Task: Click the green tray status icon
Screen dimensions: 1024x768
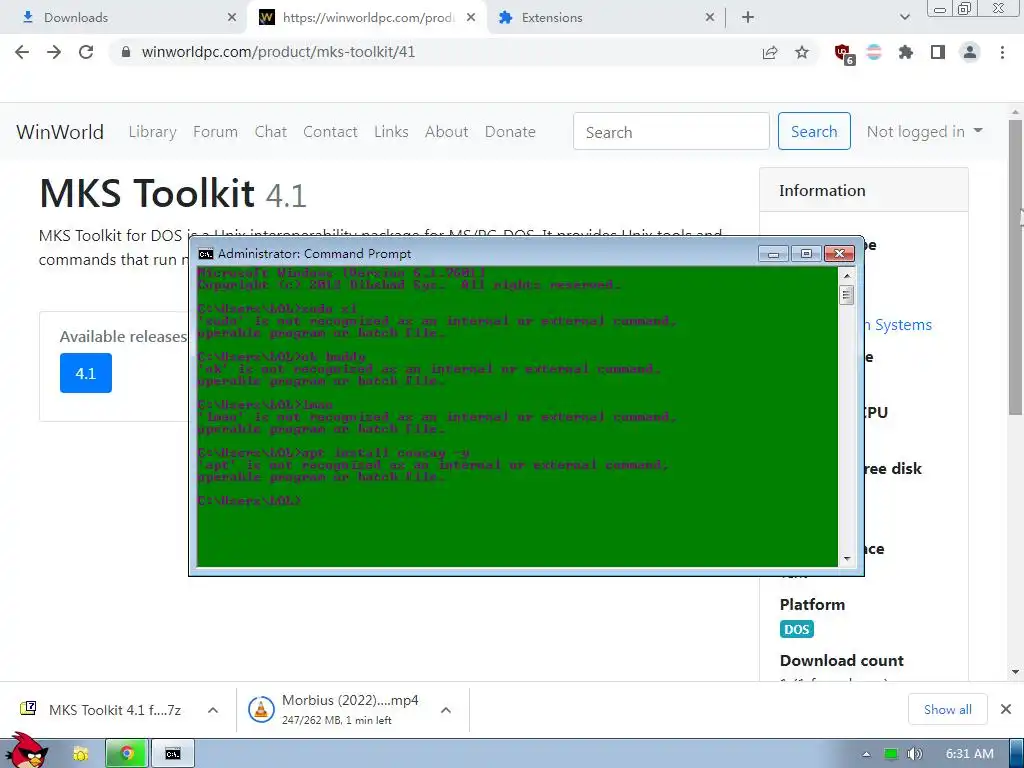Action: point(890,754)
